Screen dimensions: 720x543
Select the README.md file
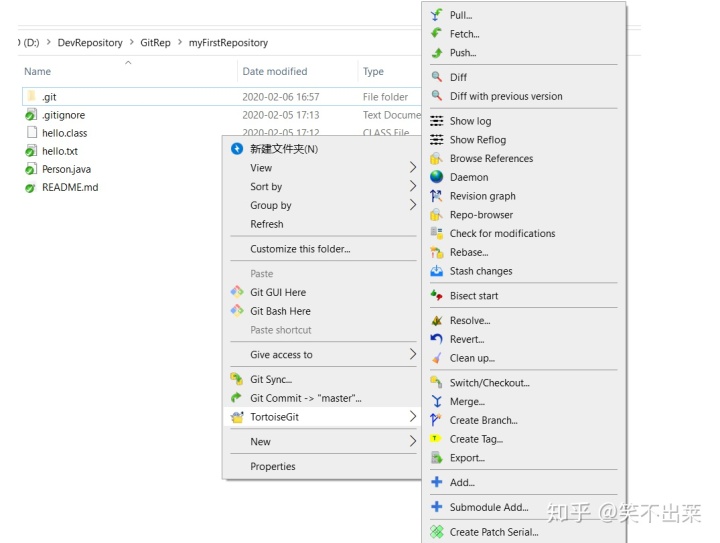coord(70,187)
